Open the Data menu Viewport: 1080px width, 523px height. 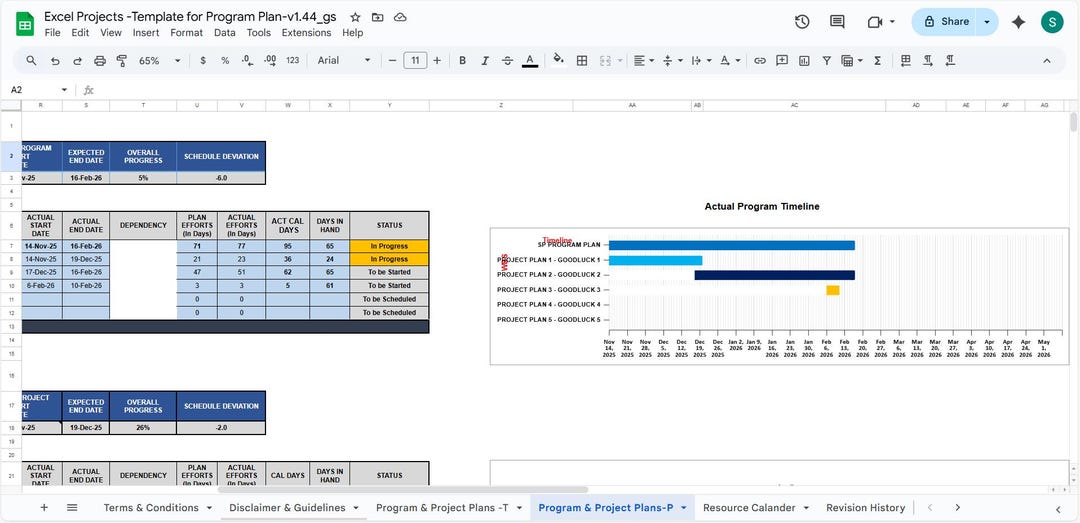point(225,32)
